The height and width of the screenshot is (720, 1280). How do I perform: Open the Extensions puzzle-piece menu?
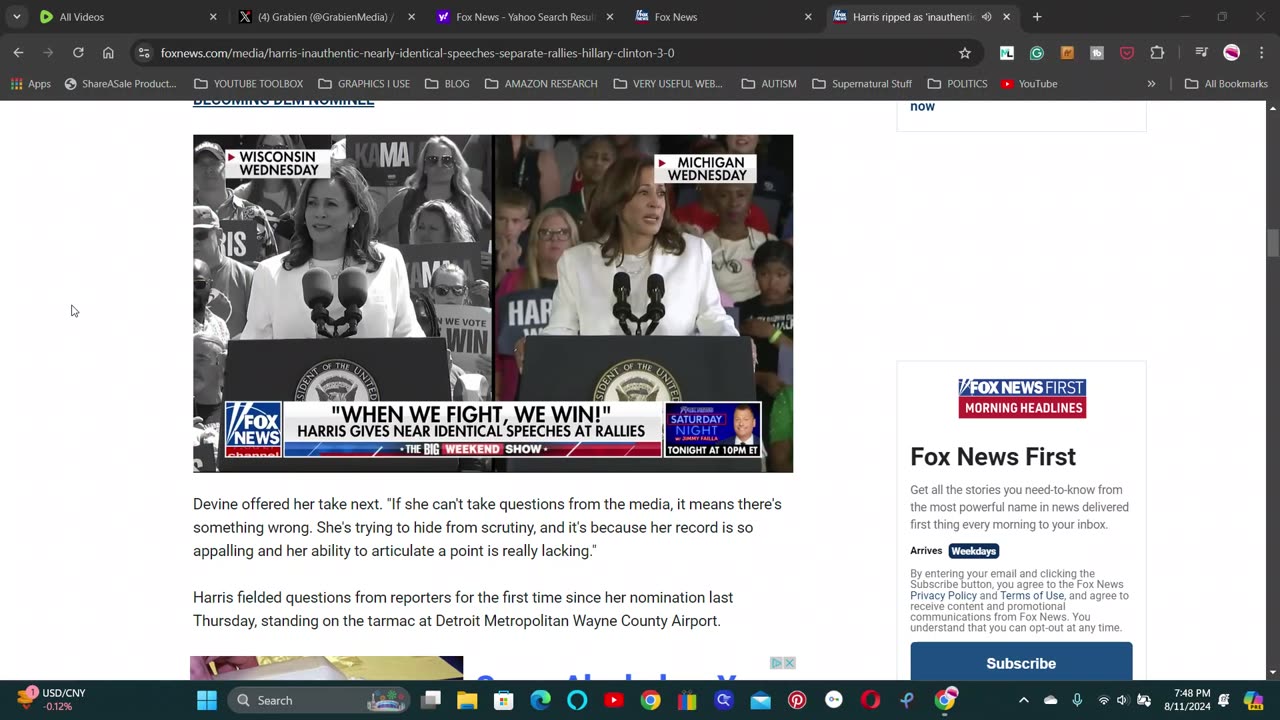[1157, 53]
